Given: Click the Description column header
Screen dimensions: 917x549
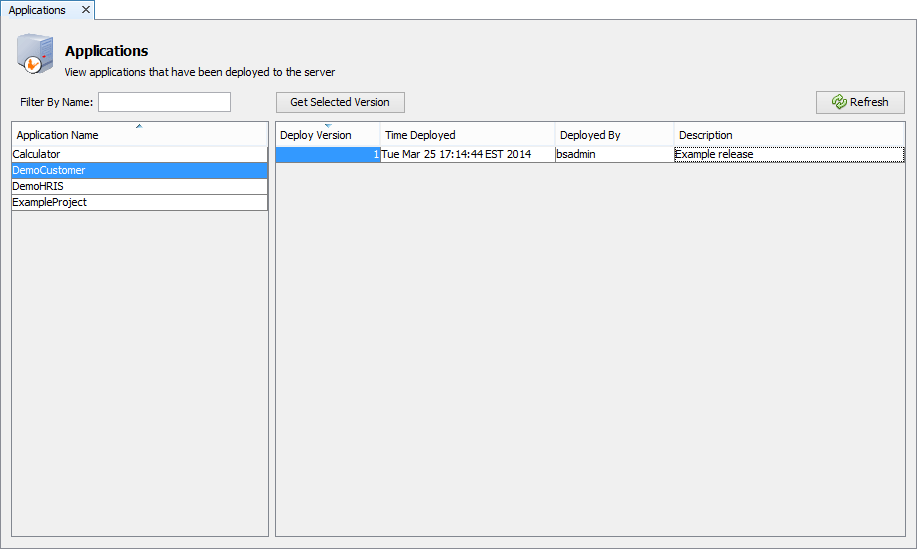Looking at the screenshot, I should click(789, 135).
